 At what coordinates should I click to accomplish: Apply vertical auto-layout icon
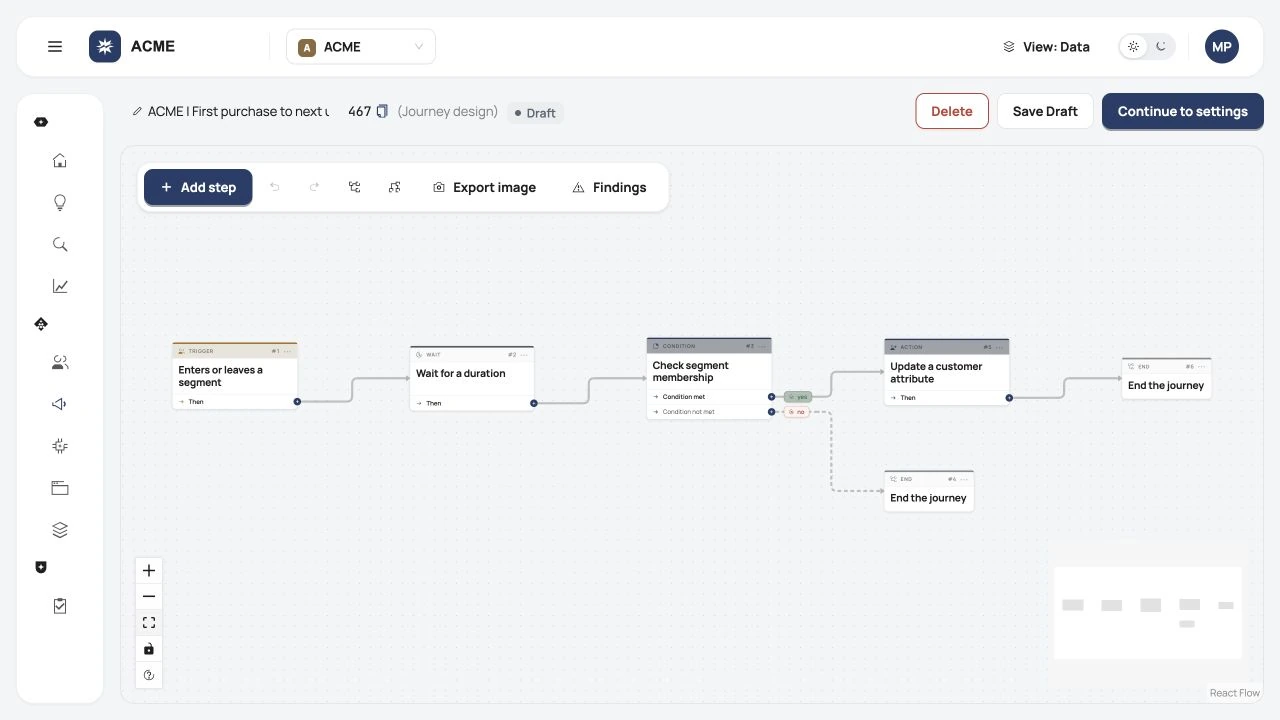pos(394,187)
